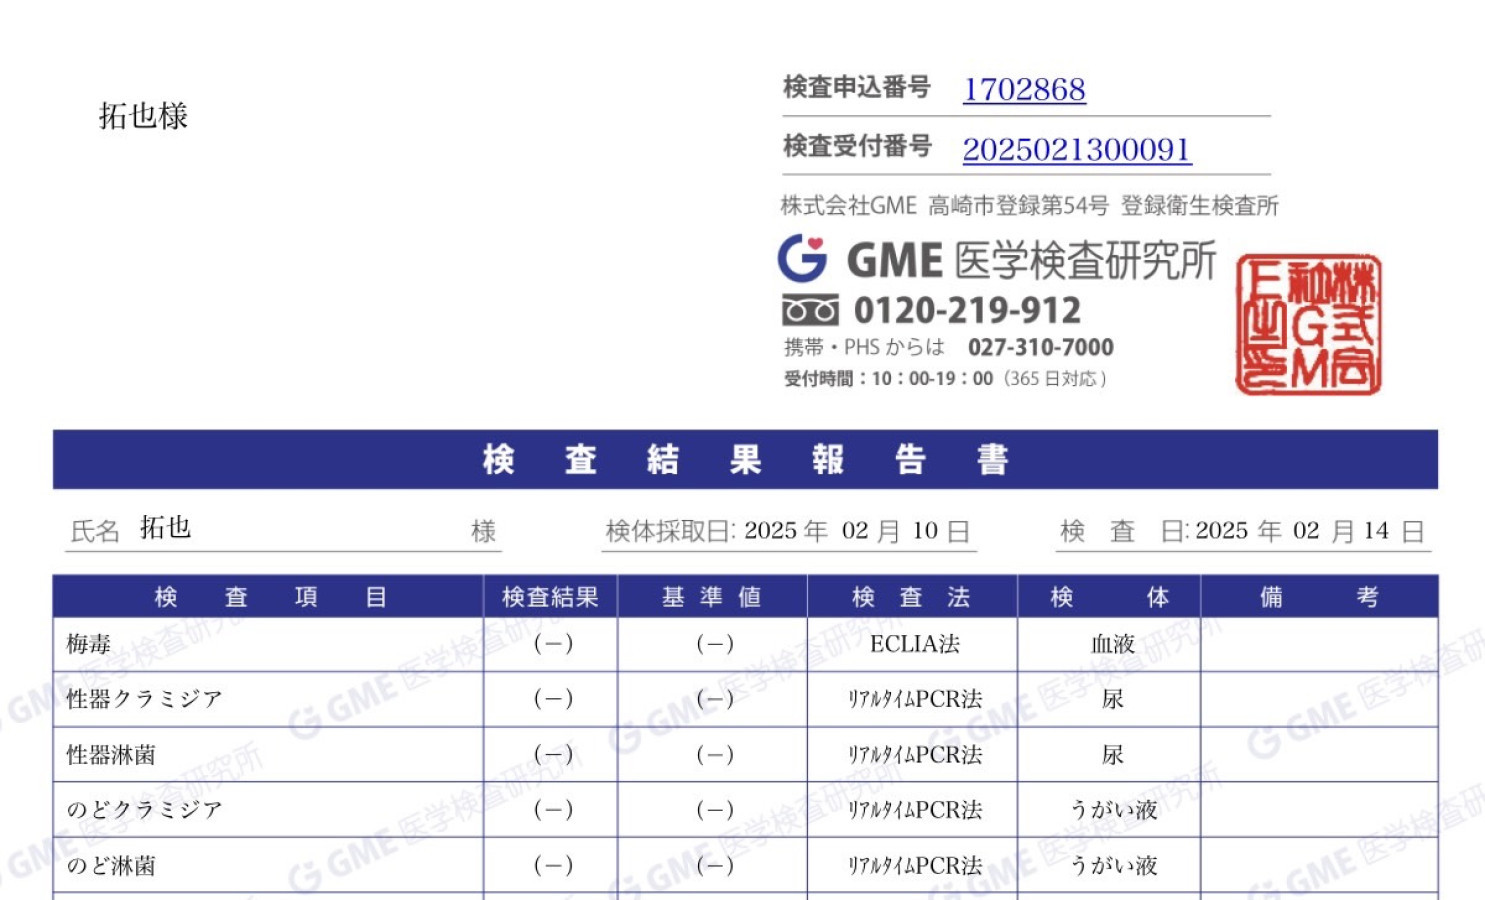Click the 基準値 column header
This screenshot has width=1485, height=900.
point(712,597)
